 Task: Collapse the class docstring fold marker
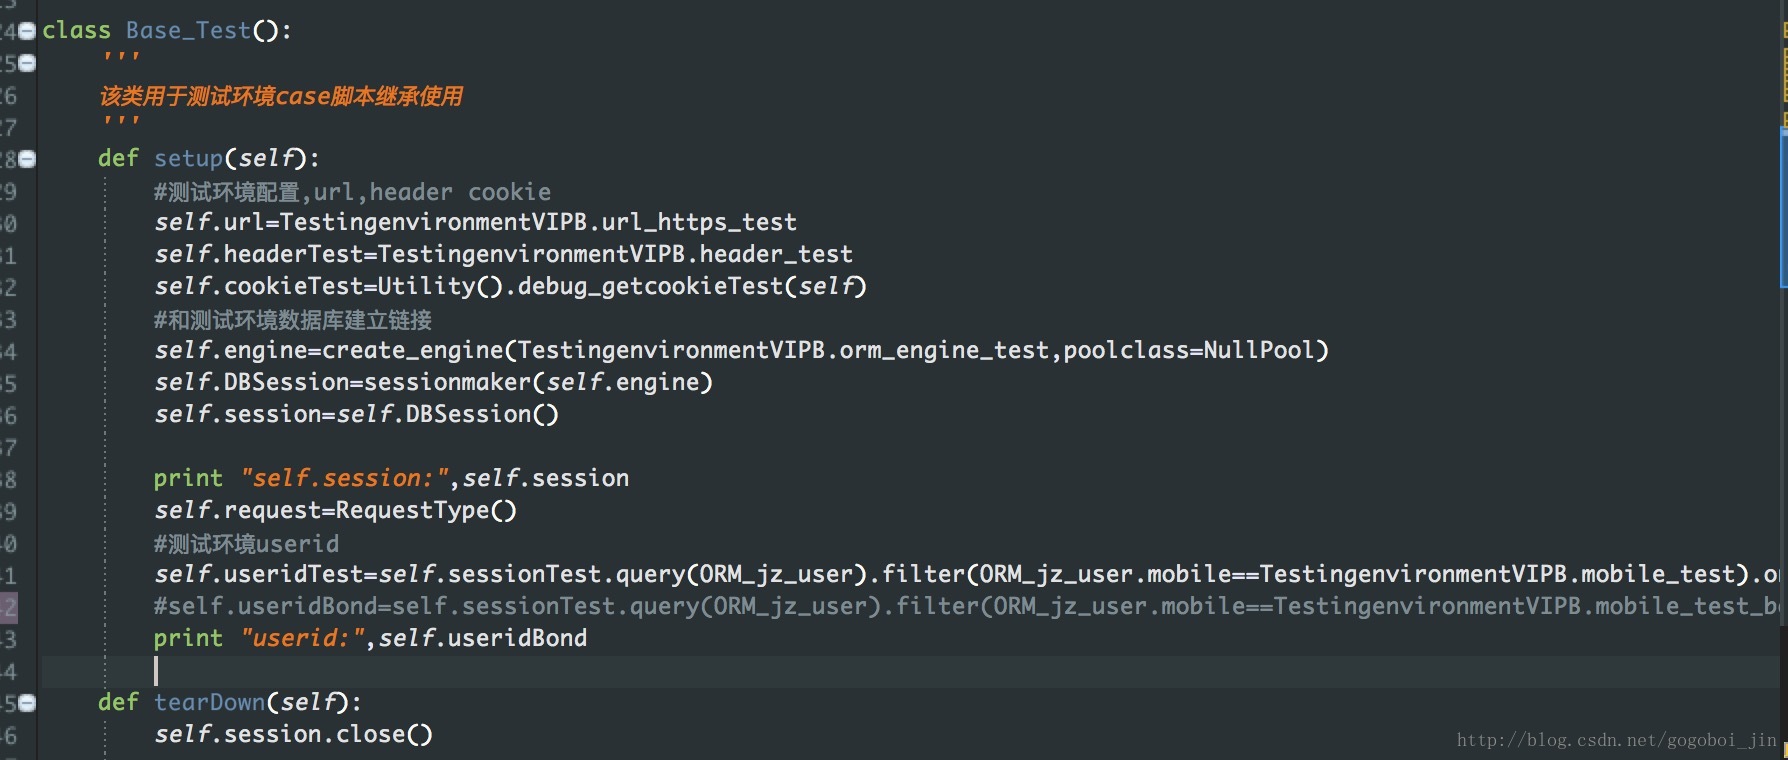27,63
